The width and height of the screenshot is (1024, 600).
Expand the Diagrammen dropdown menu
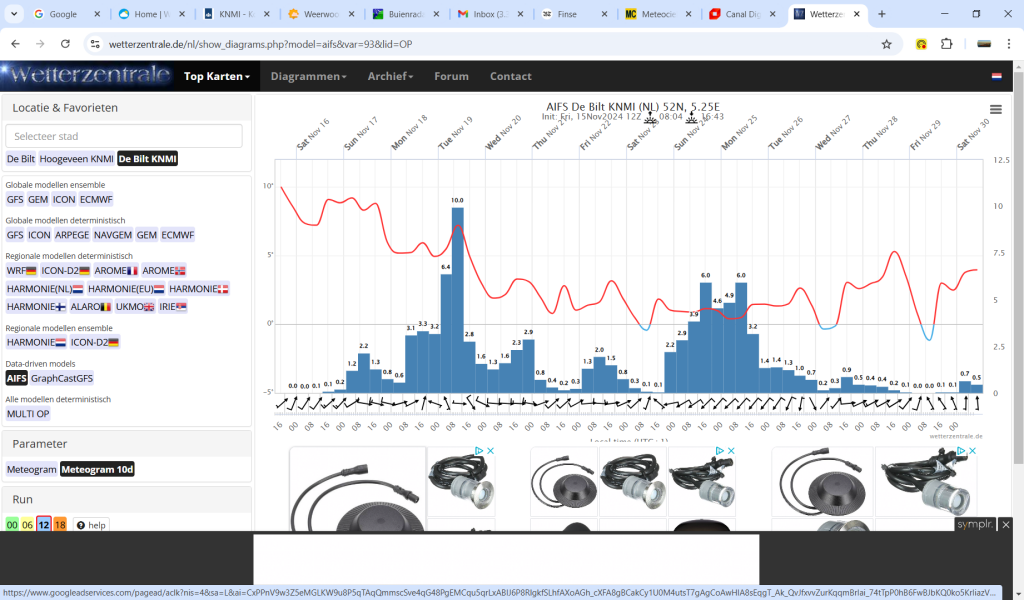click(x=308, y=76)
